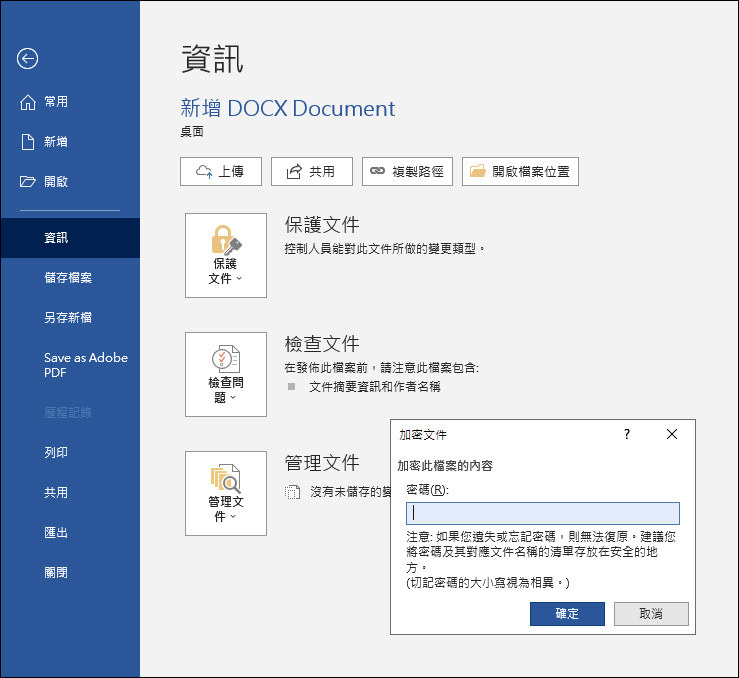Focus the 密碼 input field

coord(542,514)
